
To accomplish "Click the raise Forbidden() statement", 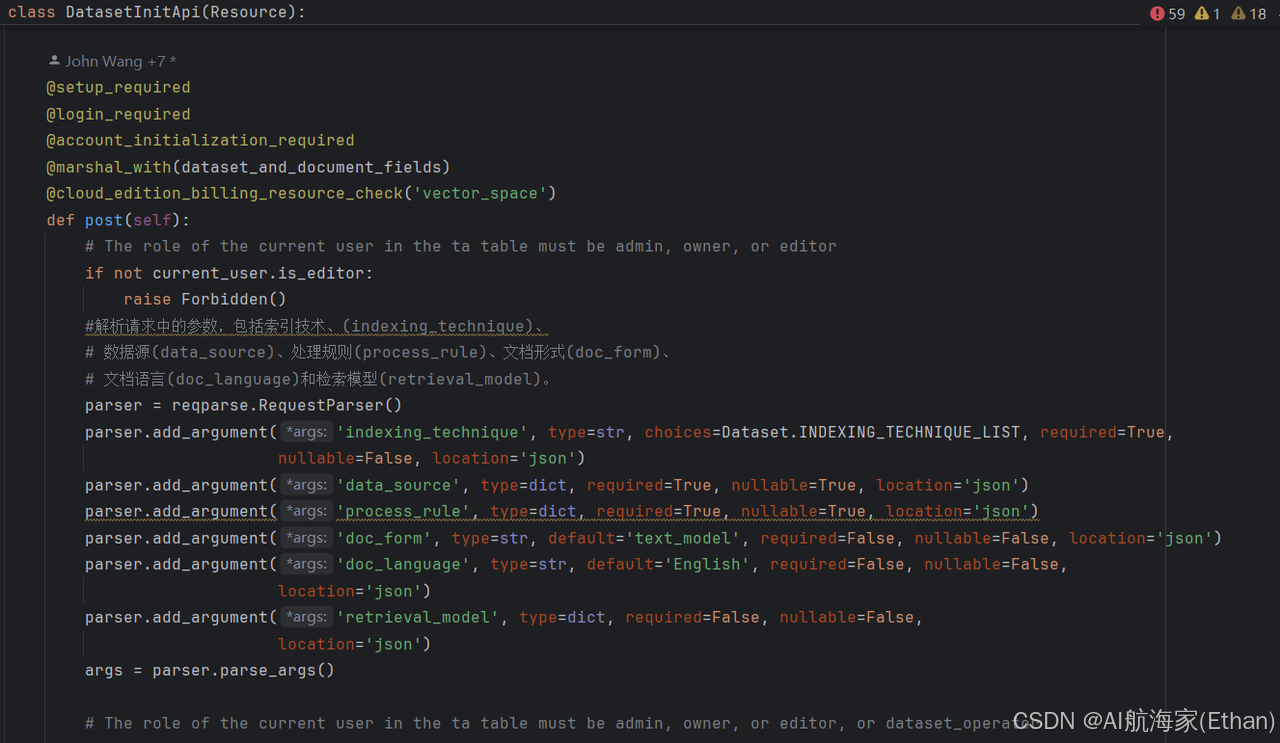I will 205,299.
